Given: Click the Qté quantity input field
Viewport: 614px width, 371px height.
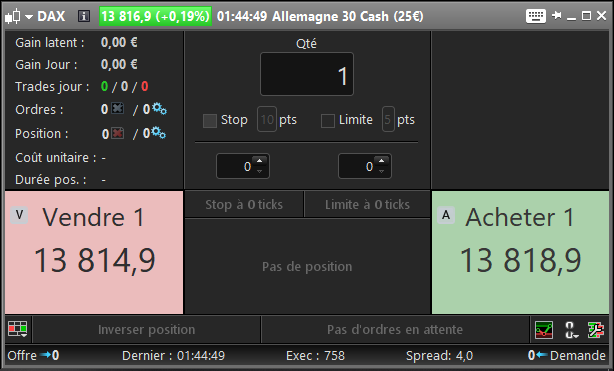Looking at the screenshot, I should 307,74.
